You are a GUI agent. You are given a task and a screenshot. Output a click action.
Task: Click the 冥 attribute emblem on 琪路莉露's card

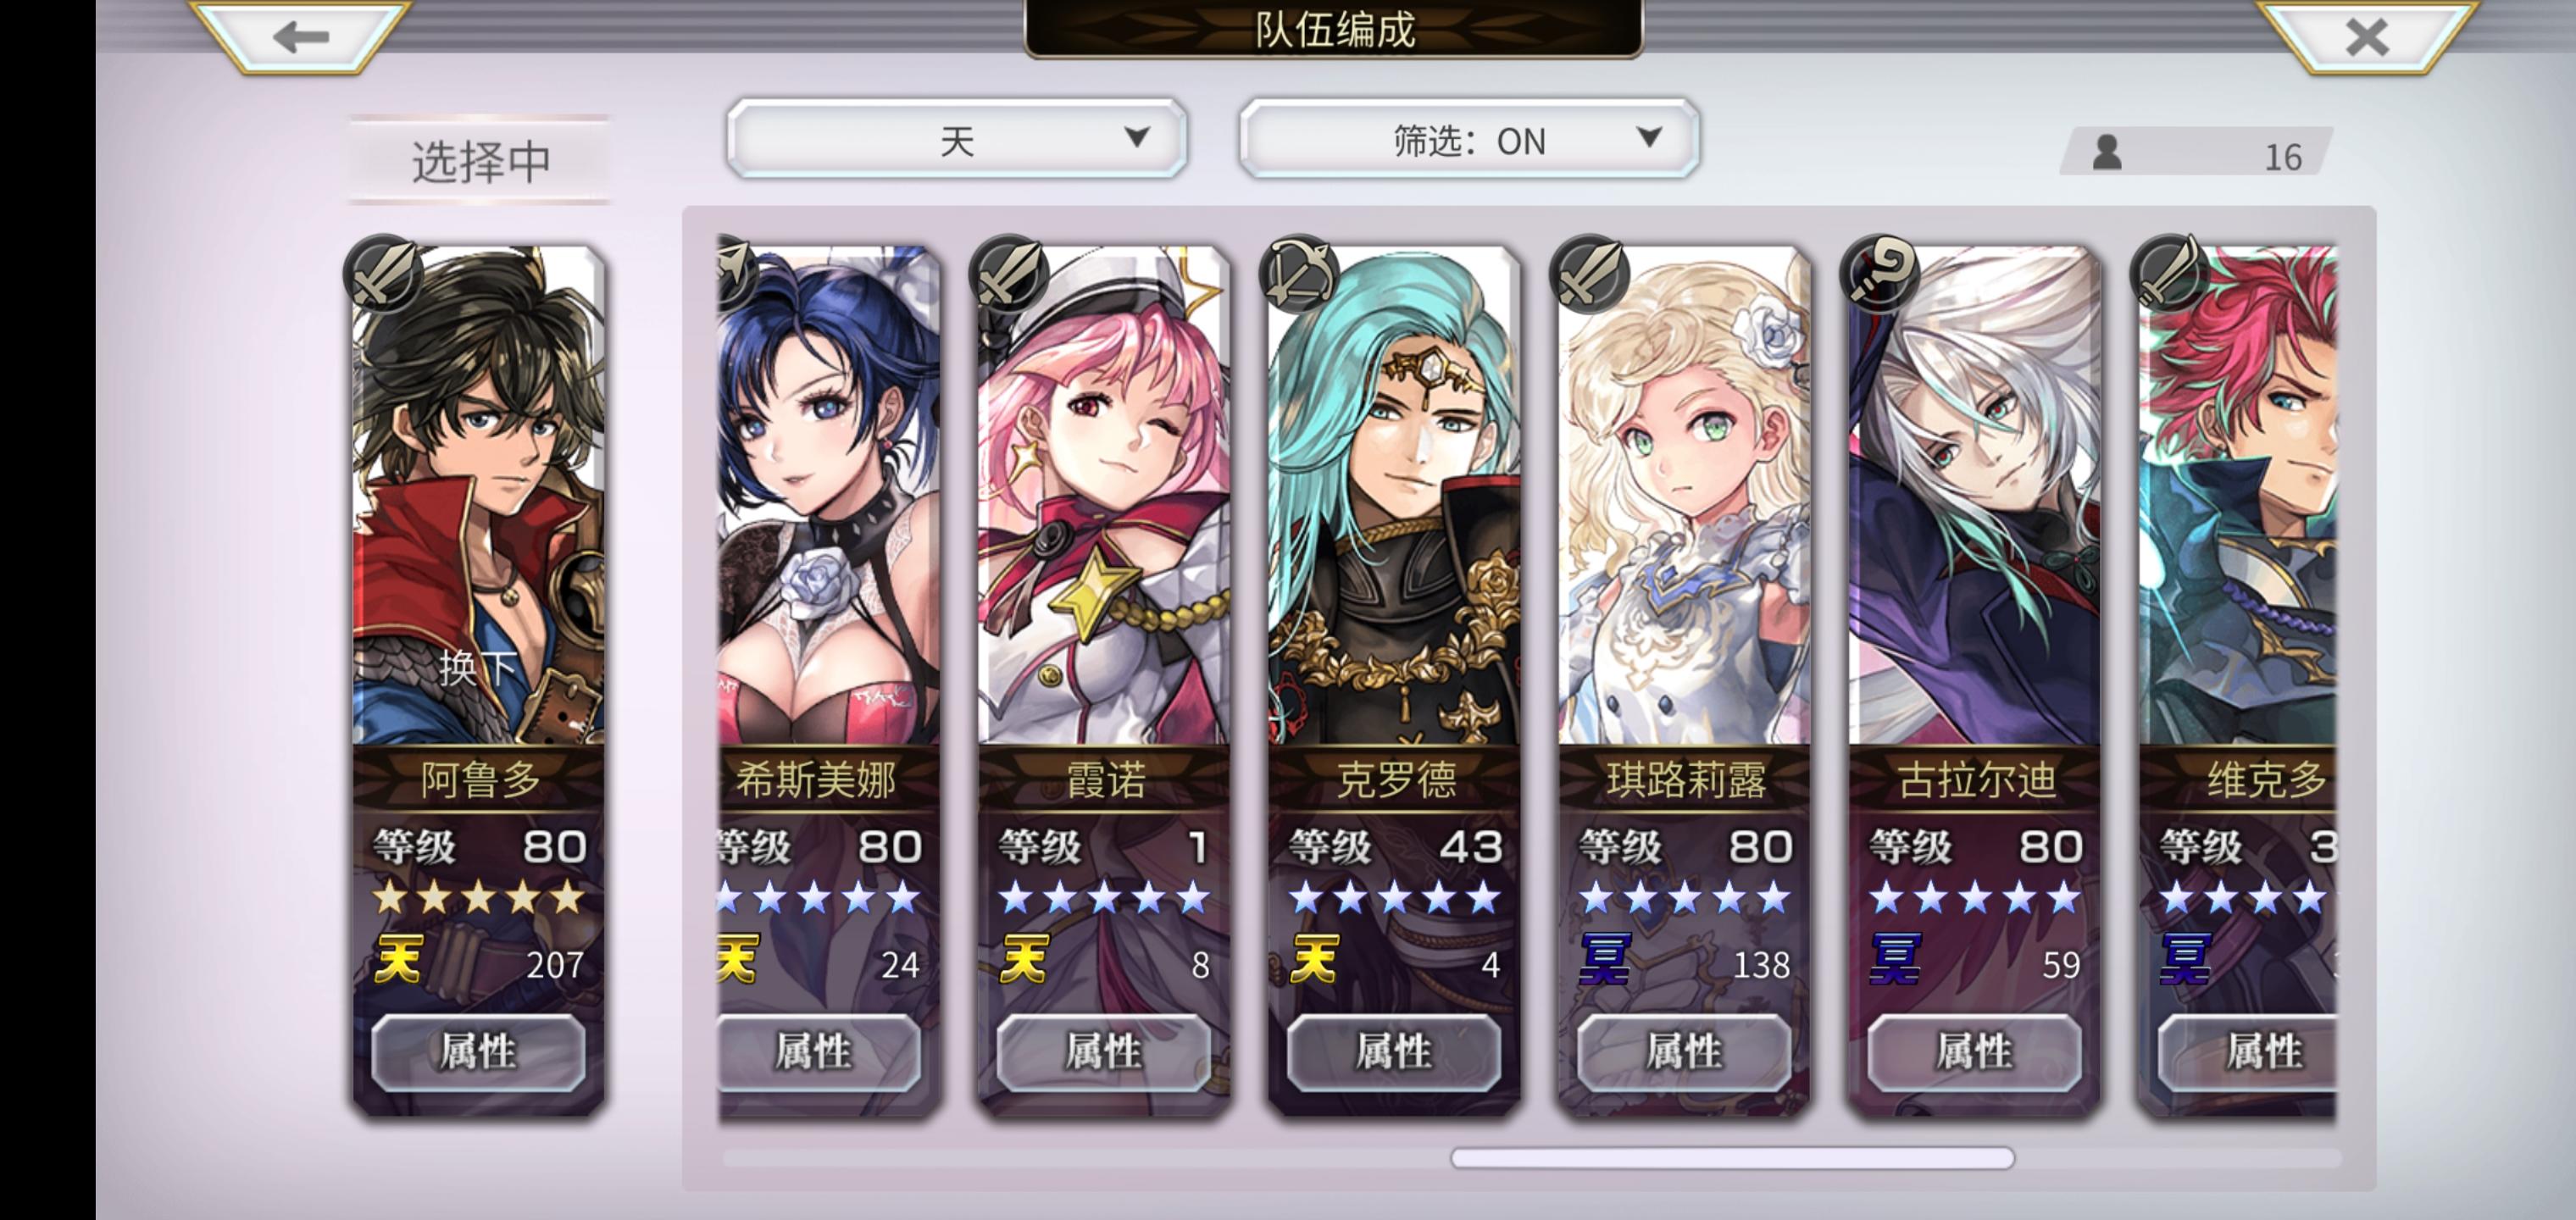coord(1606,960)
